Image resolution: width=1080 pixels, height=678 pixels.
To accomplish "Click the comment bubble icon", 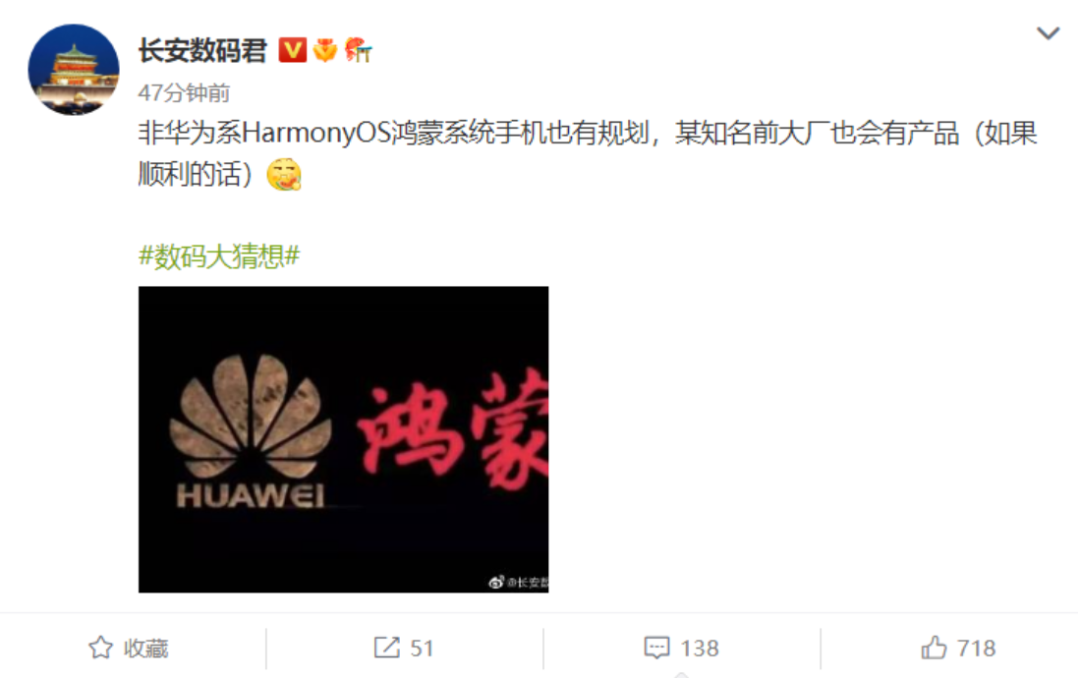I will [656, 648].
